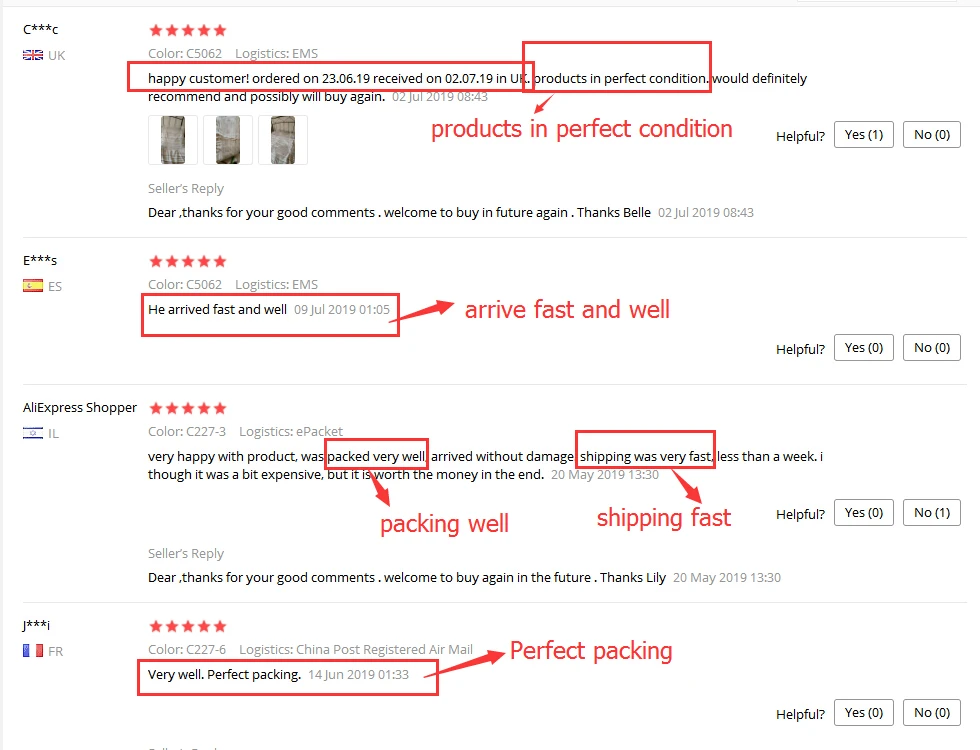Image resolution: width=980 pixels, height=750 pixels.
Task: Vote Yes (0) on the AliExpress Shopper review
Action: [864, 513]
